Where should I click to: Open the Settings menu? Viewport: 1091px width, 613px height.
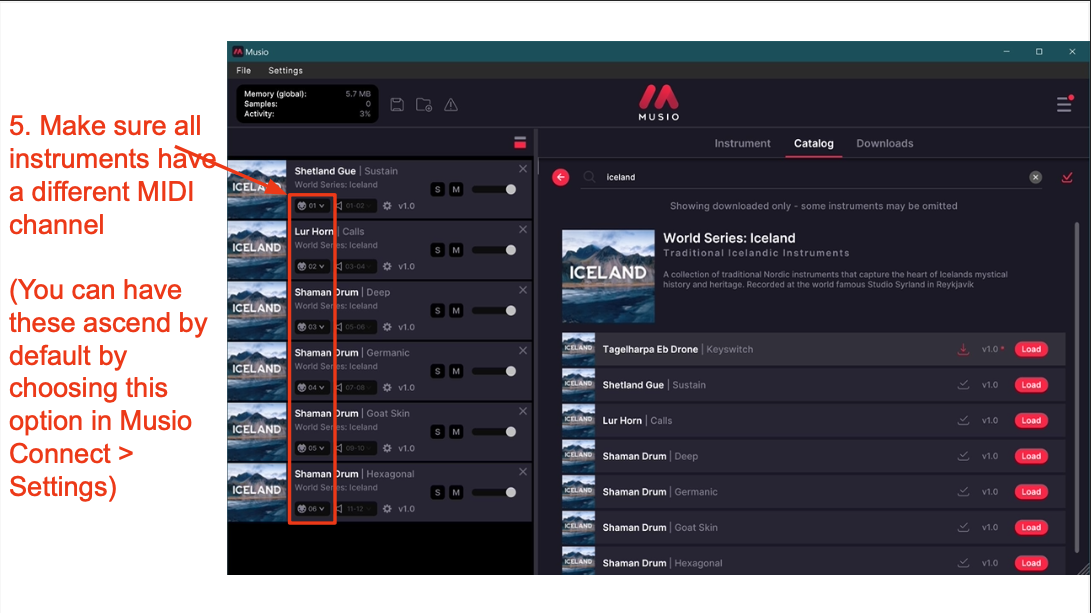[x=285, y=70]
